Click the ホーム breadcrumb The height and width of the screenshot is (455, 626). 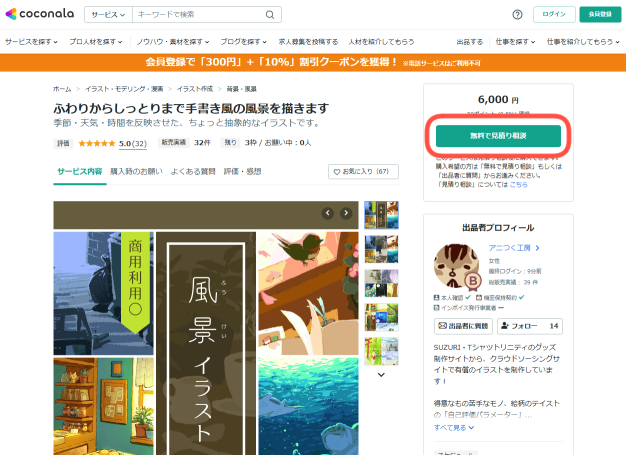(x=62, y=89)
